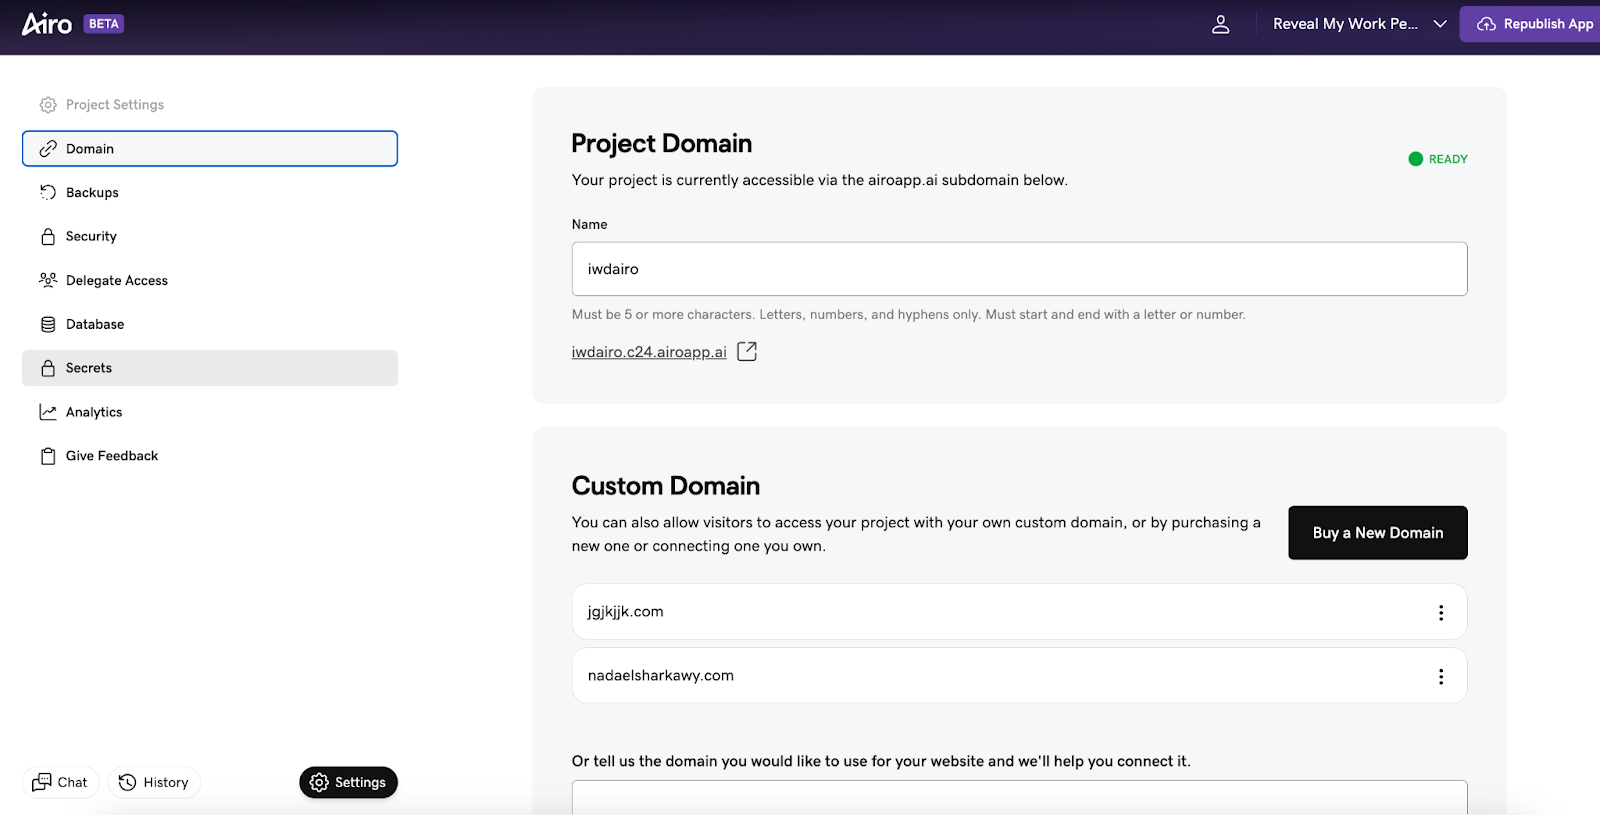Image resolution: width=1600 pixels, height=815 pixels.
Task: Click the Airo logo
Action: pyautogui.click(x=47, y=24)
